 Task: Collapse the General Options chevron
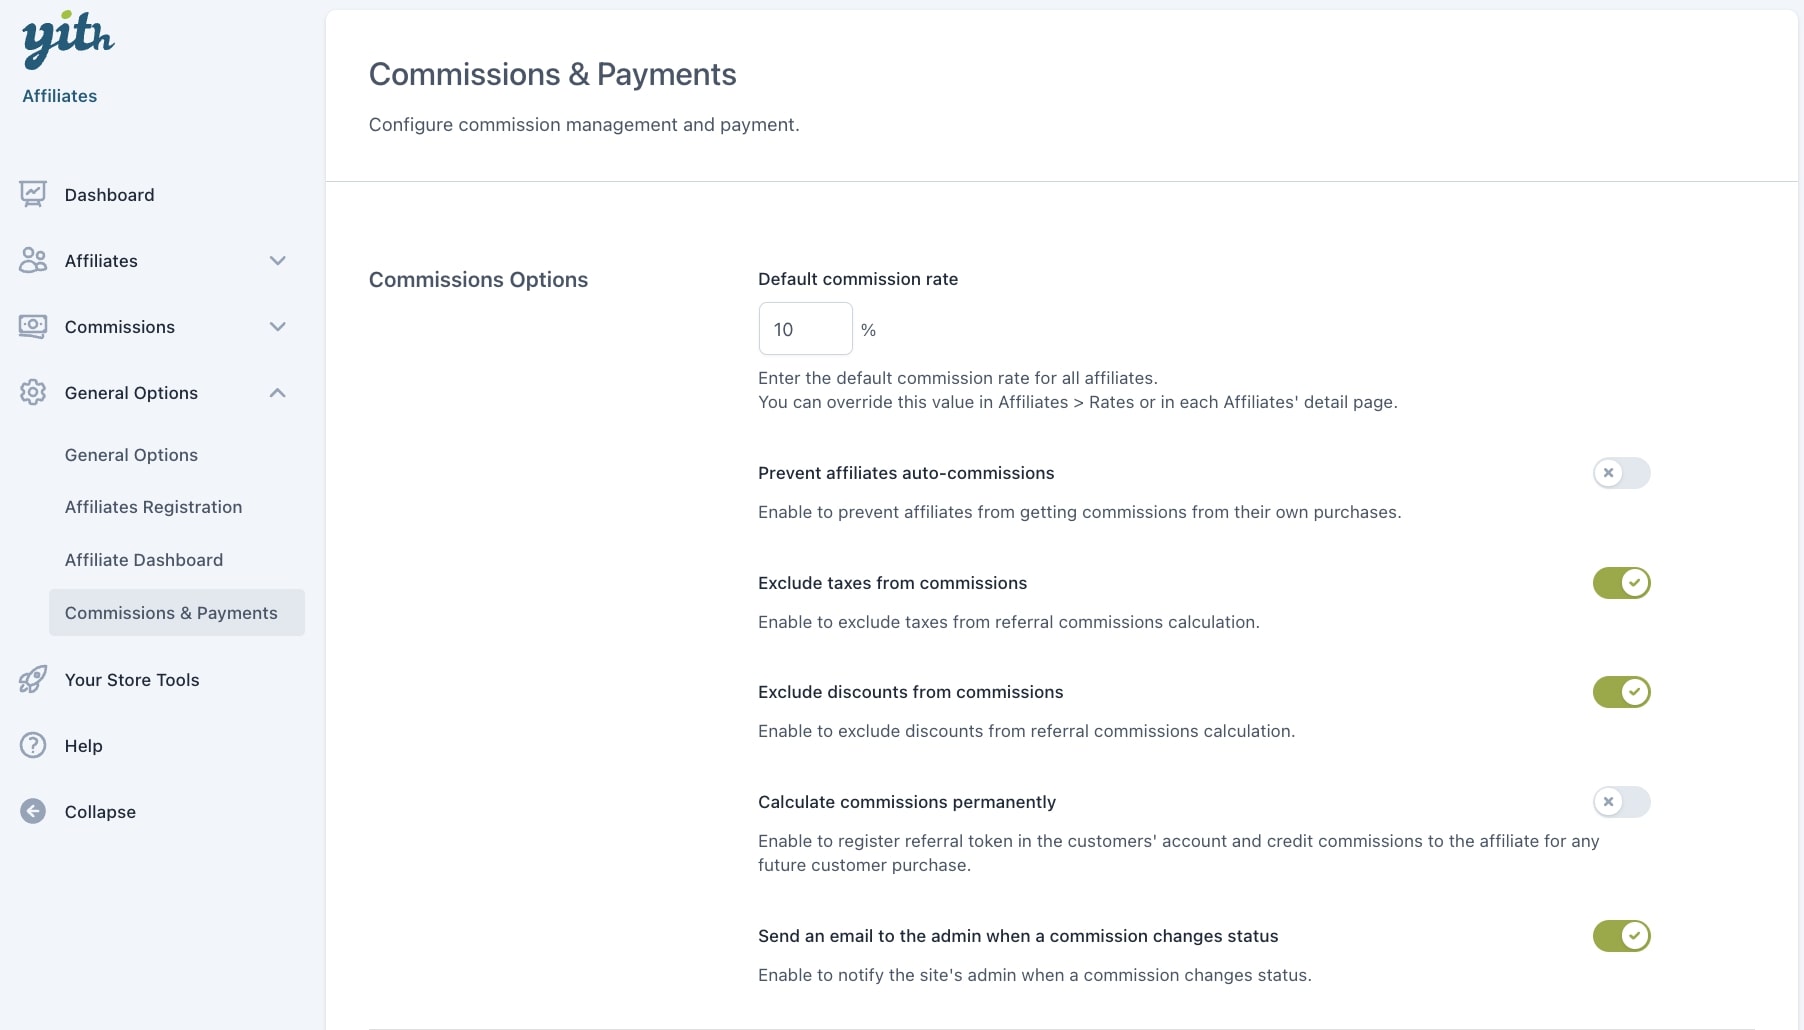pyautogui.click(x=278, y=393)
